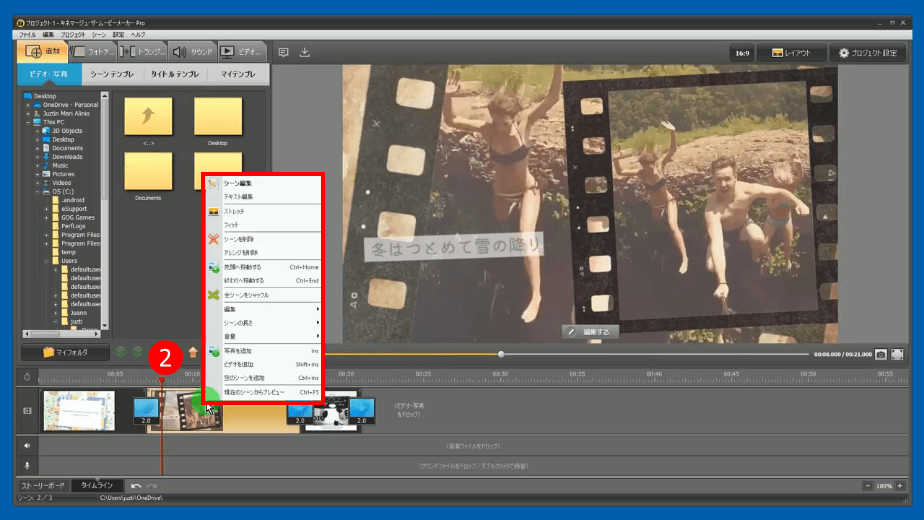Click the scene edit pencil icon in context menu
This screenshot has width=924, height=520.
213,184
